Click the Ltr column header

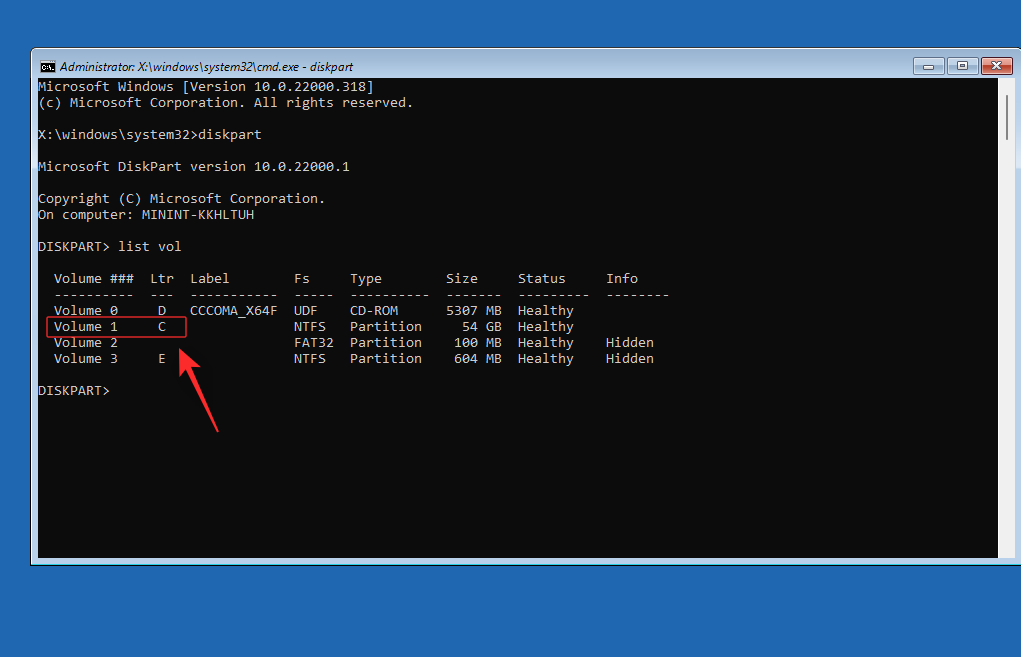(161, 278)
